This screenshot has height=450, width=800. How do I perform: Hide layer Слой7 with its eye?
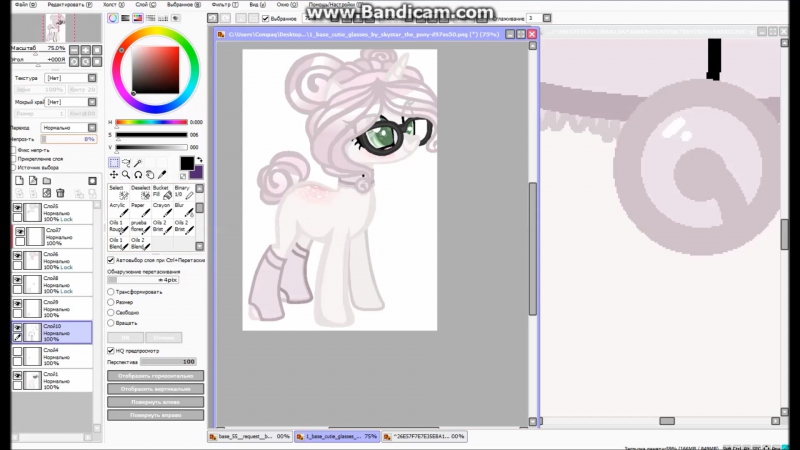[x=20, y=232]
